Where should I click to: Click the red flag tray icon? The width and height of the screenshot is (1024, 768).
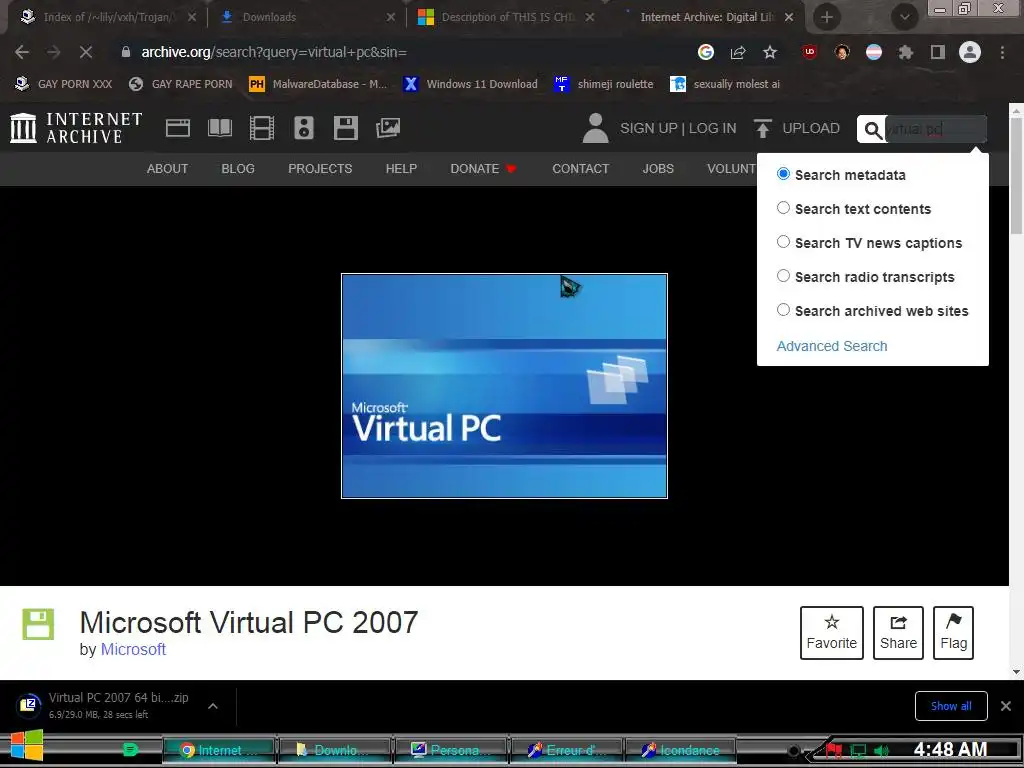(x=834, y=751)
